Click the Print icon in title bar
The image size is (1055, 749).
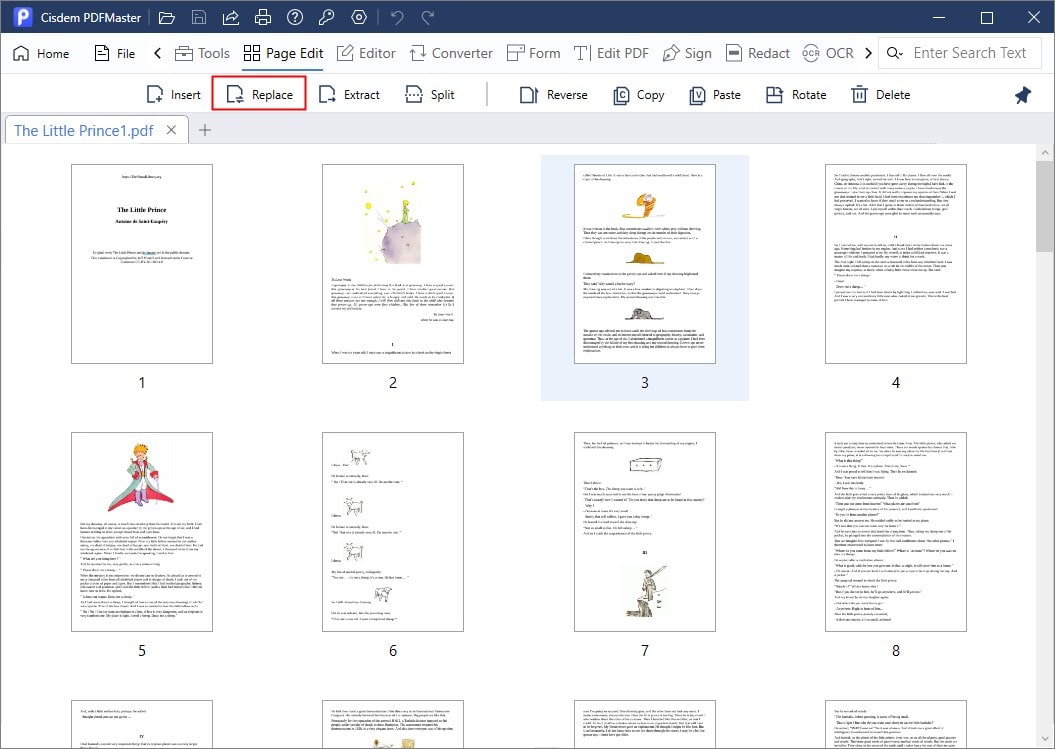click(x=263, y=17)
